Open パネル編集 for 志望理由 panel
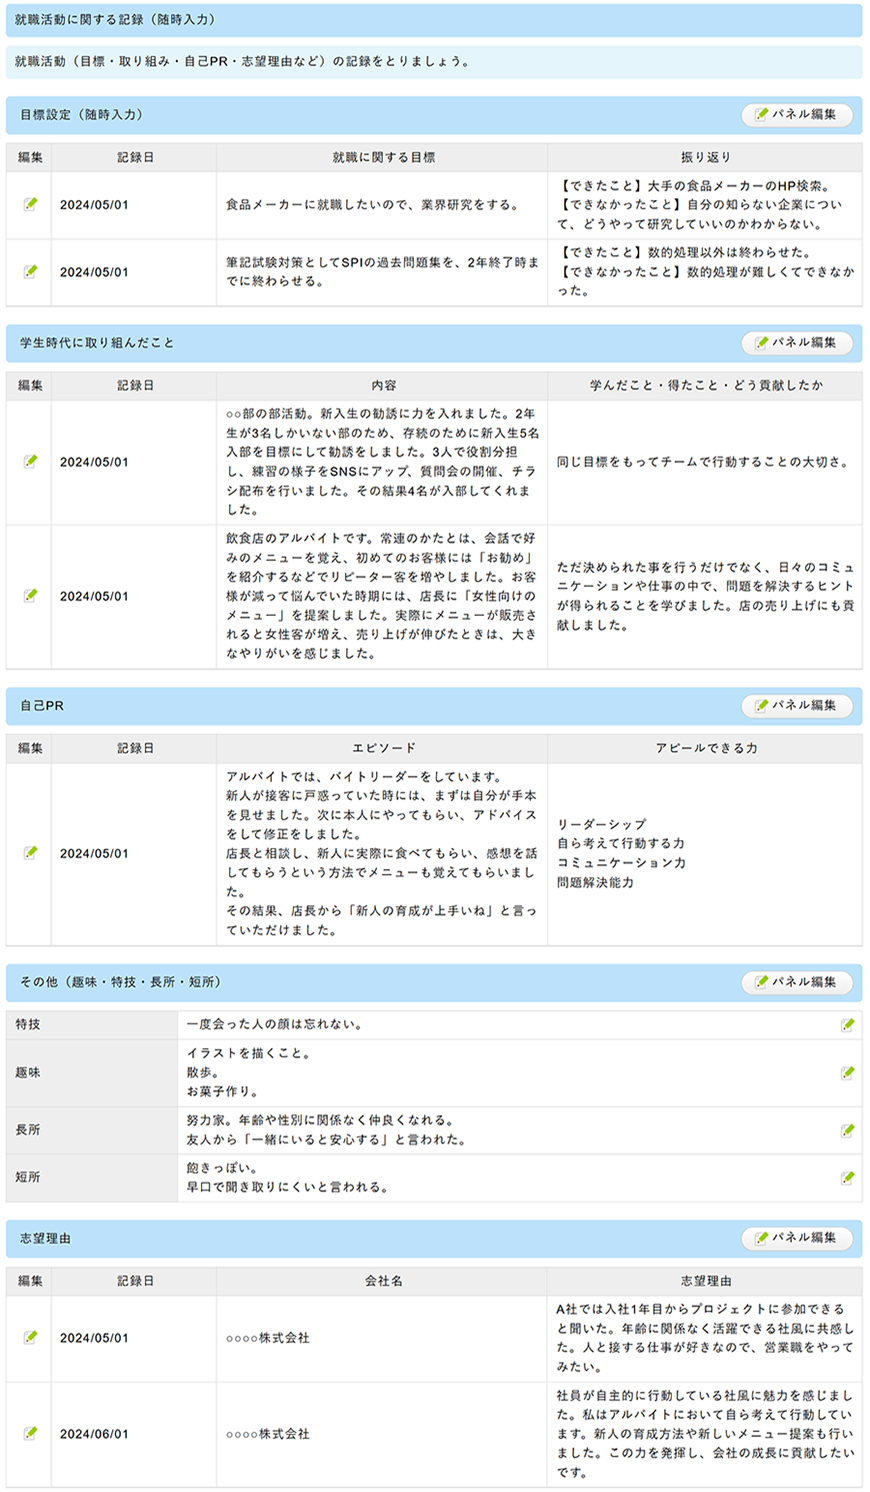This screenshot has height=1492, width=870. point(797,1237)
